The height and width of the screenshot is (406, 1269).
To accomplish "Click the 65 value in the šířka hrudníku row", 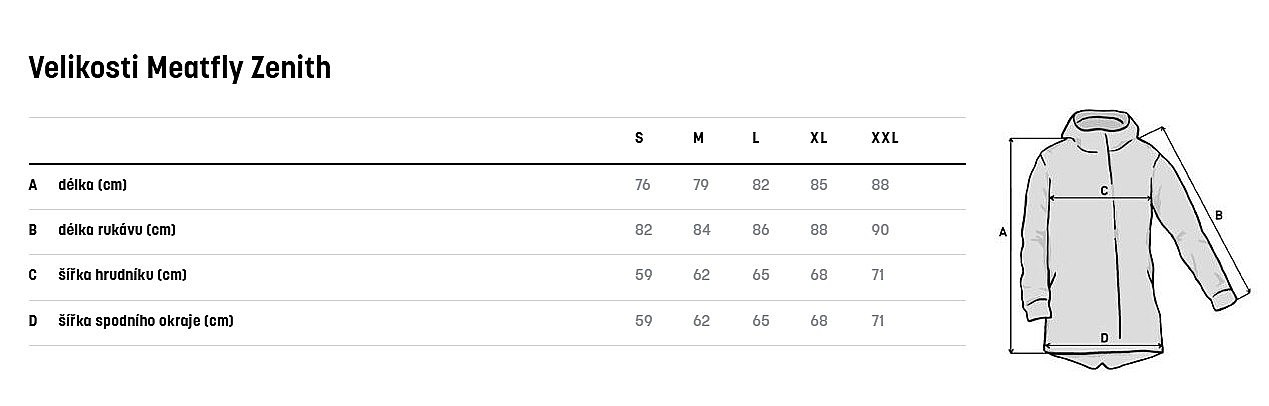I will point(761,275).
